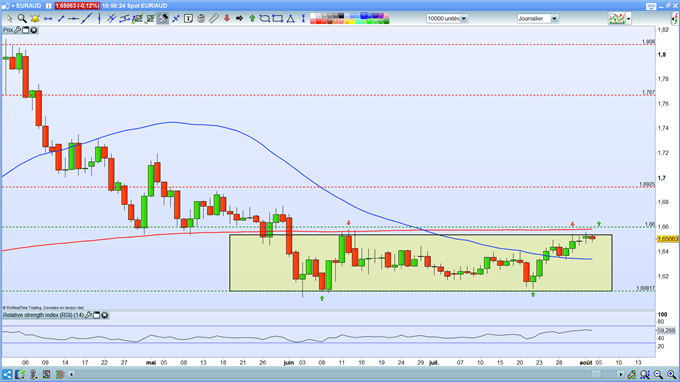Screen dimensions: 680x382
Task: Expand the chart style dropdown arrow
Action: point(628,19)
